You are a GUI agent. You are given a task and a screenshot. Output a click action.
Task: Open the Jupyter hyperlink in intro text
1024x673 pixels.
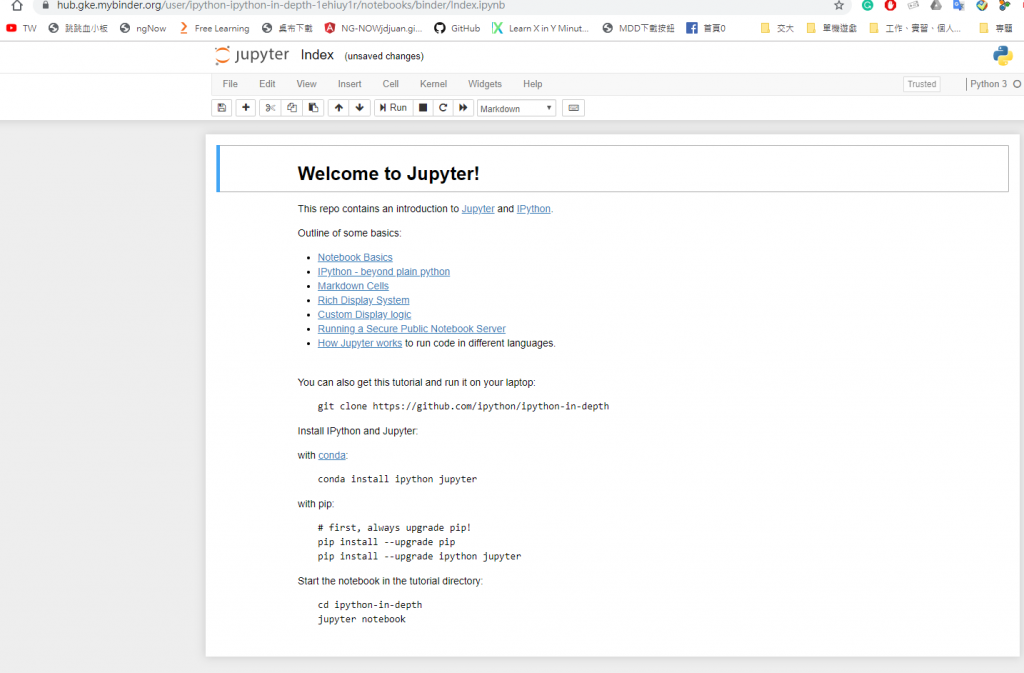tap(478, 209)
